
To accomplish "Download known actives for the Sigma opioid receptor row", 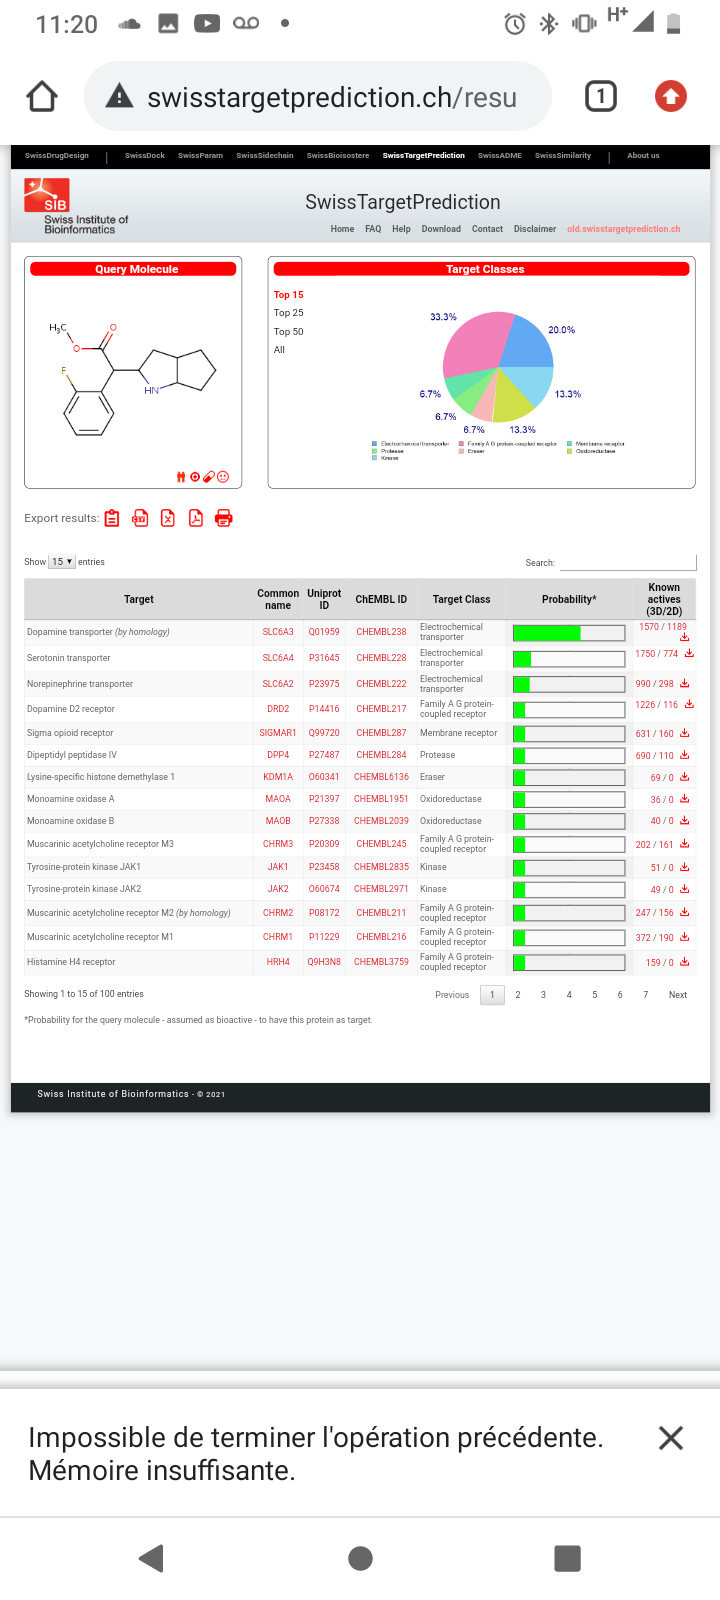I will click(685, 733).
